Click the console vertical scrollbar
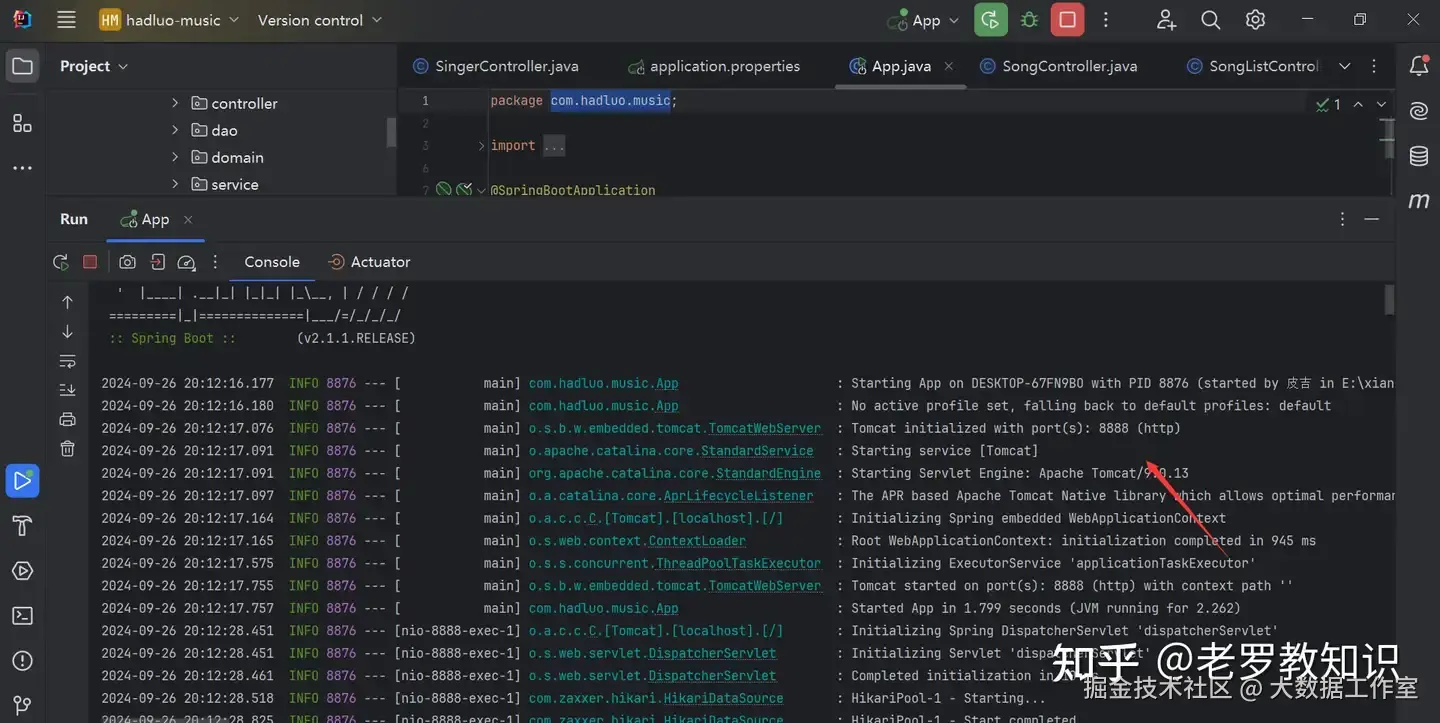The height and width of the screenshot is (723, 1440). [1389, 300]
